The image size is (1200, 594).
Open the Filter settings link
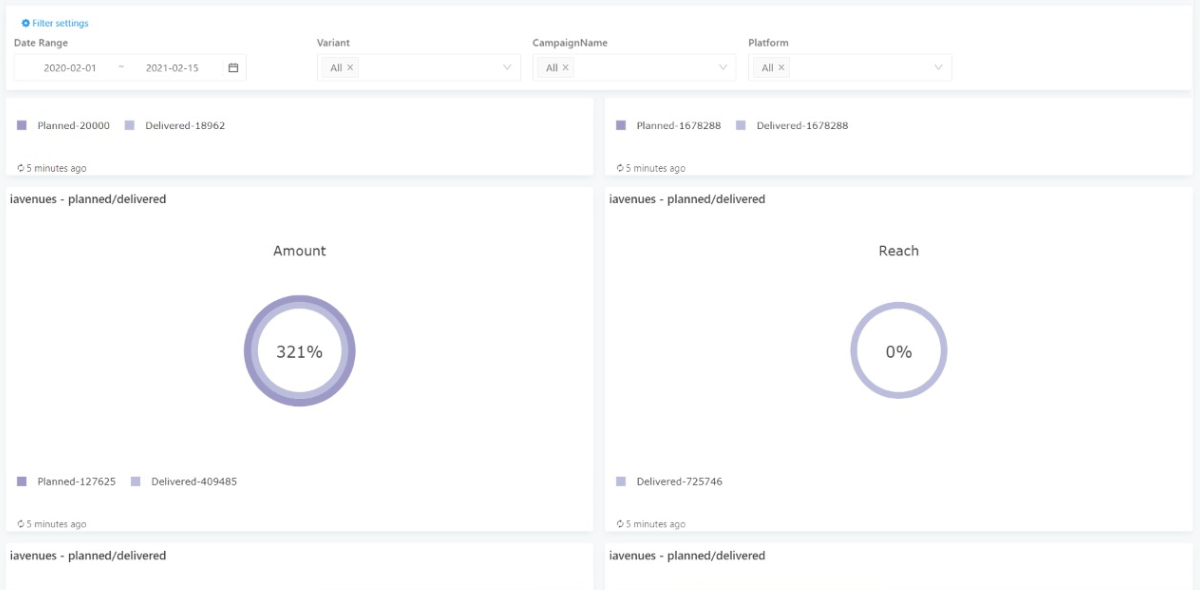point(60,23)
